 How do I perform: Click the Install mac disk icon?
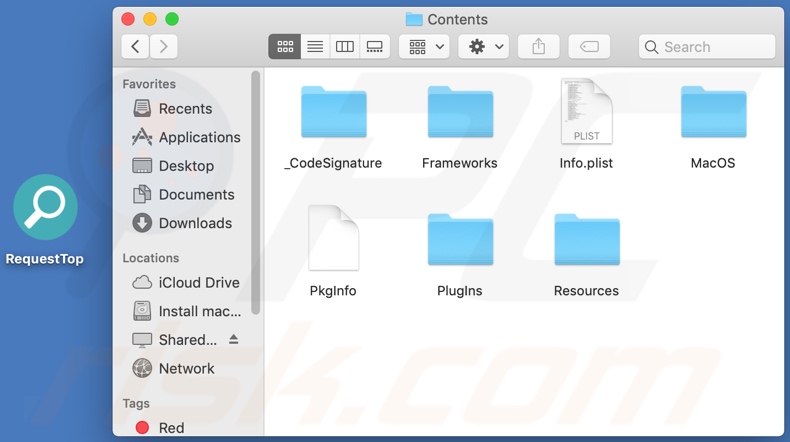click(142, 311)
